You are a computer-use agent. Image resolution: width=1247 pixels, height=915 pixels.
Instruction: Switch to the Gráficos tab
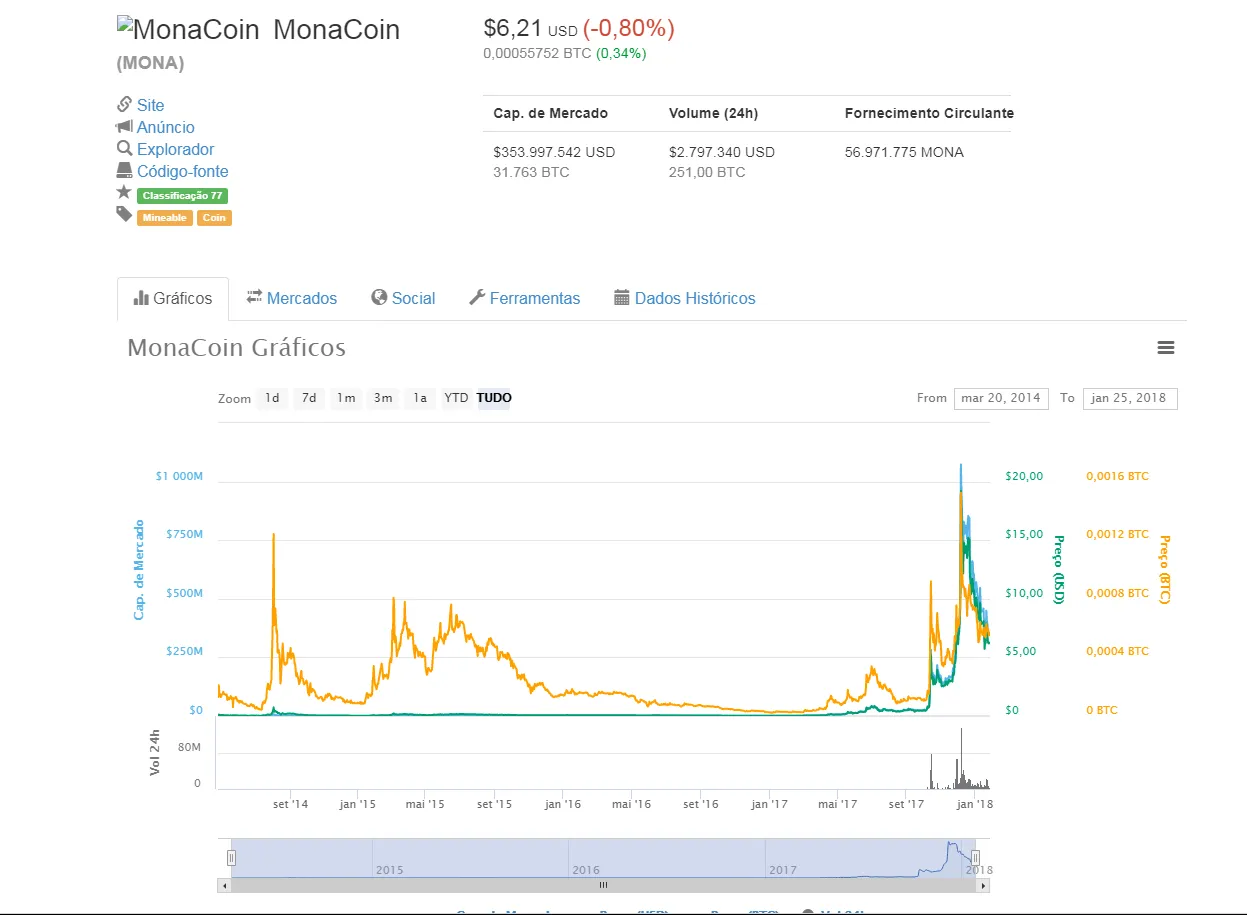click(173, 298)
